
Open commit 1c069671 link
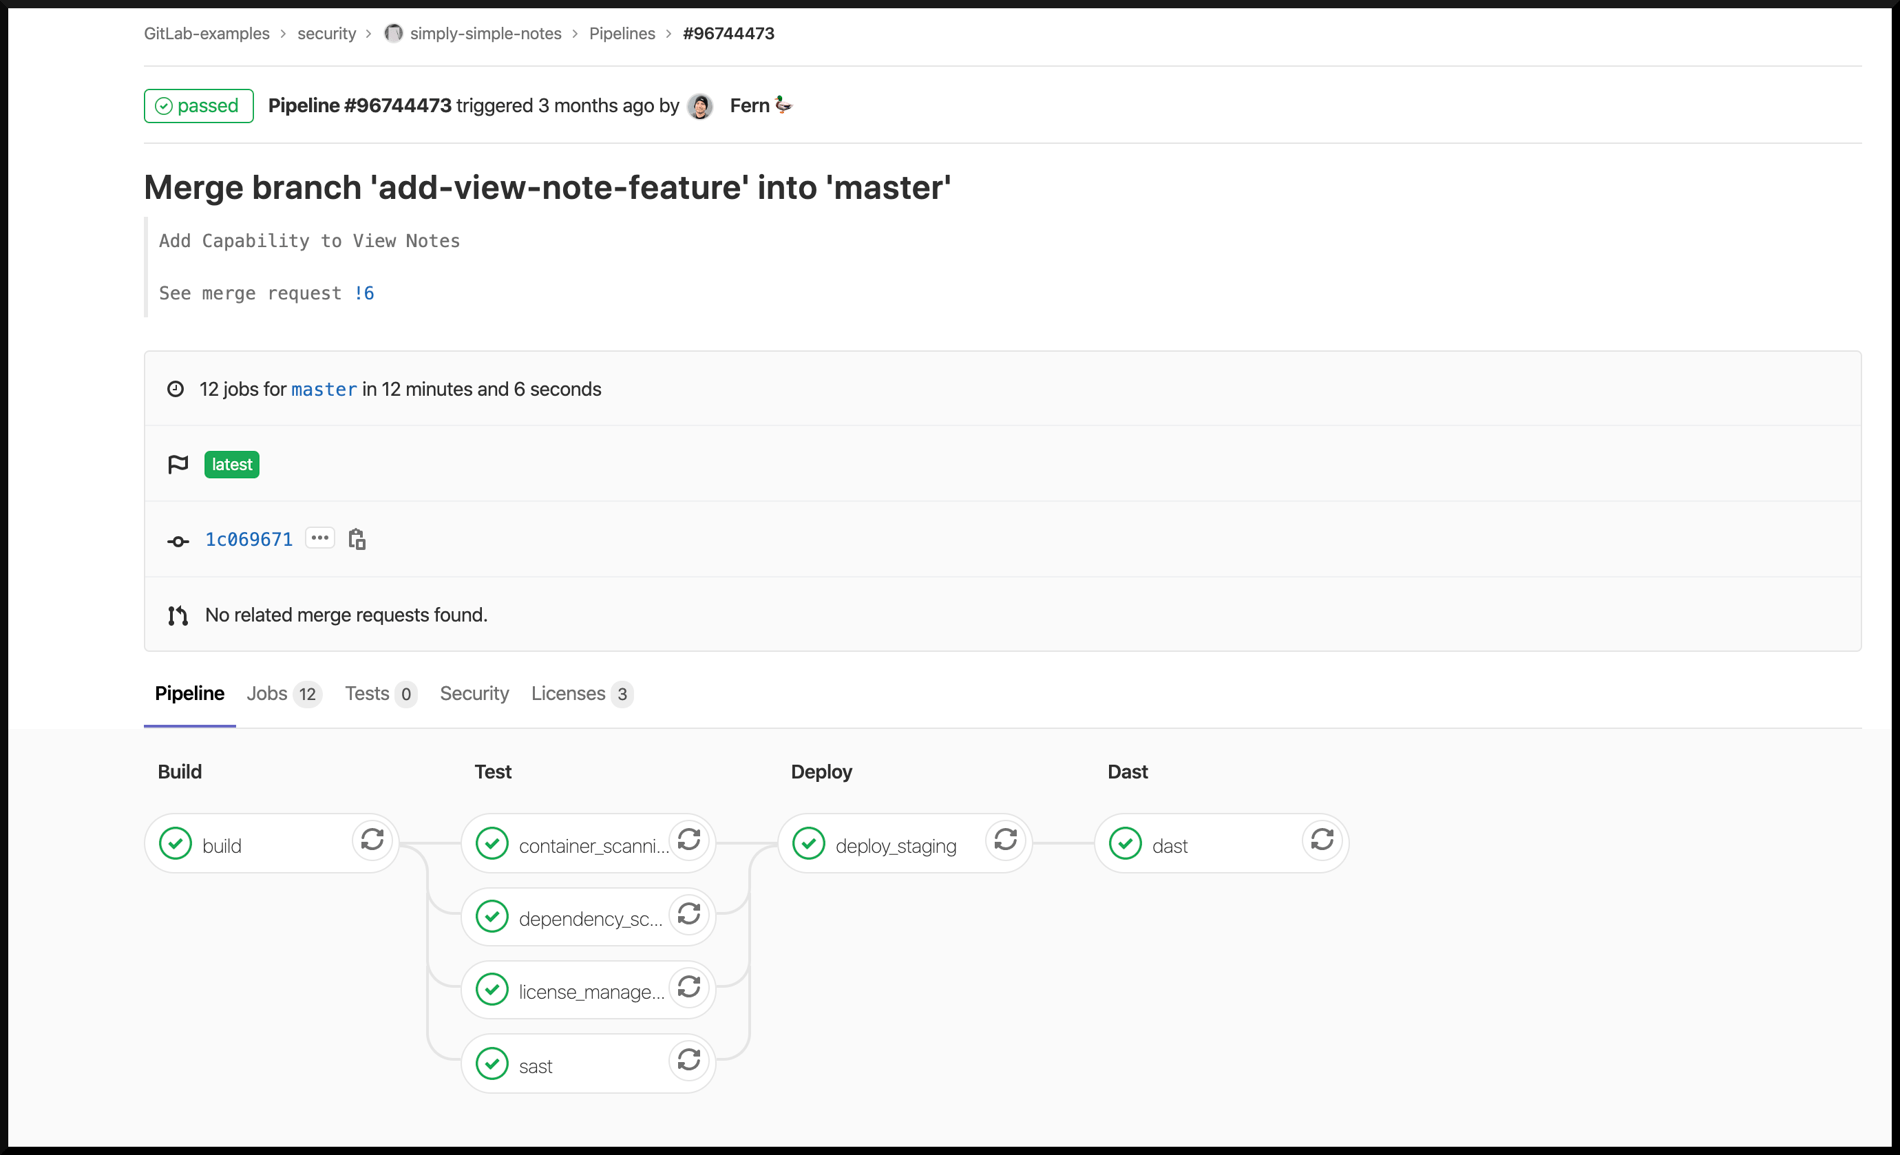249,540
